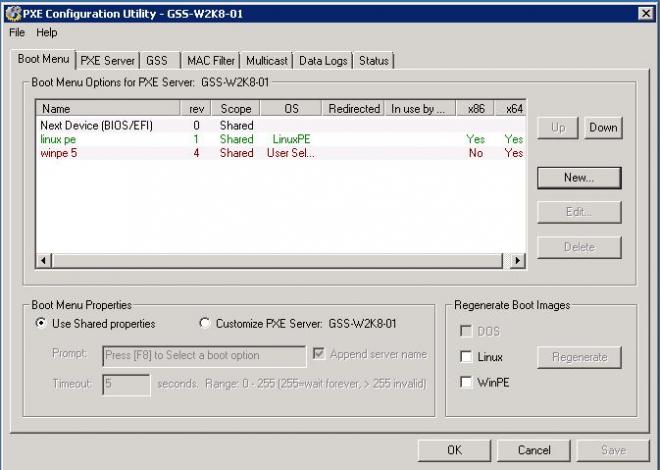Click the 'No' x86 value for winpe 5

pyautogui.click(x=476, y=153)
